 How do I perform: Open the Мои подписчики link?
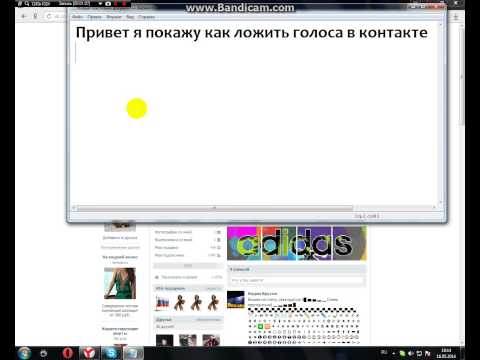pos(169,255)
